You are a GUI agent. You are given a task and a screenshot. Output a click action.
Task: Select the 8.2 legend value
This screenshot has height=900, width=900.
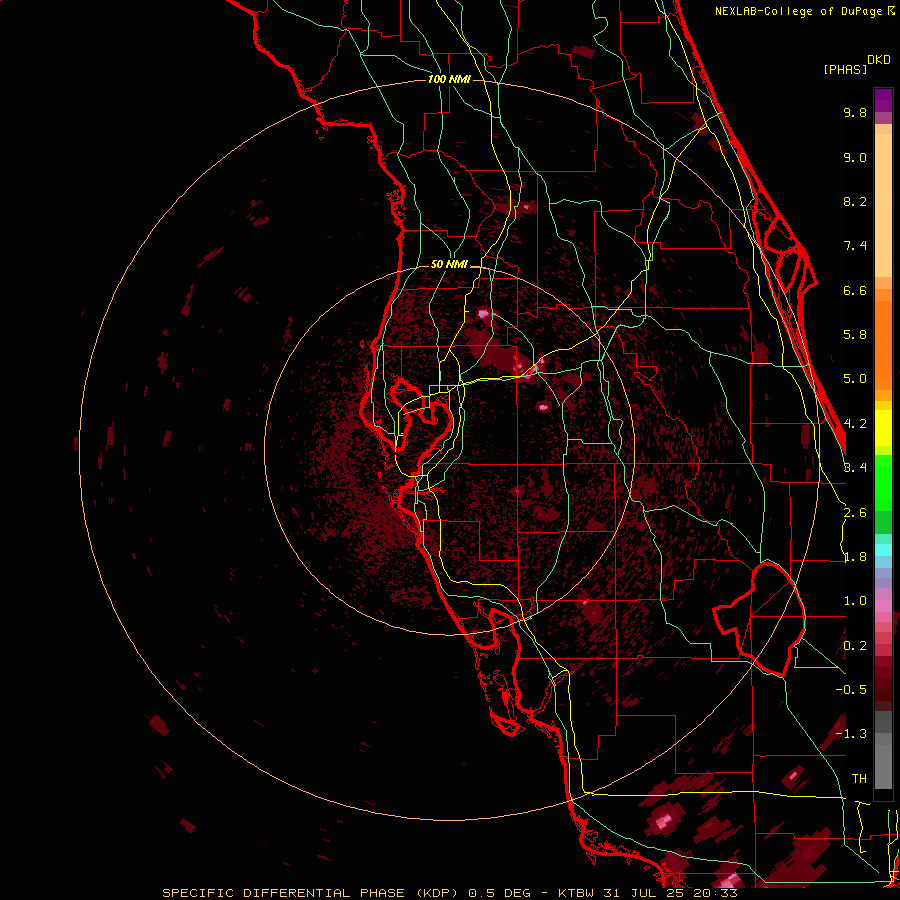[x=855, y=201]
